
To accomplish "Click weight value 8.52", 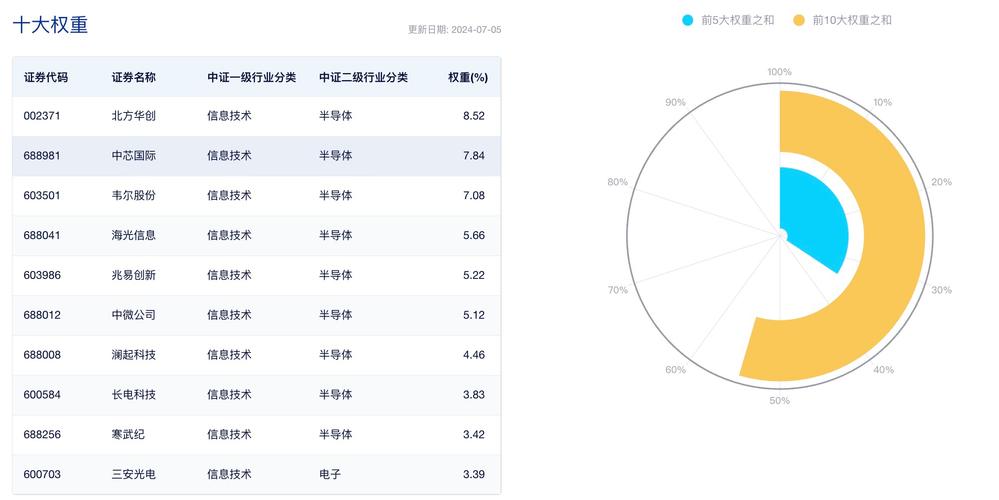I will [x=474, y=116].
